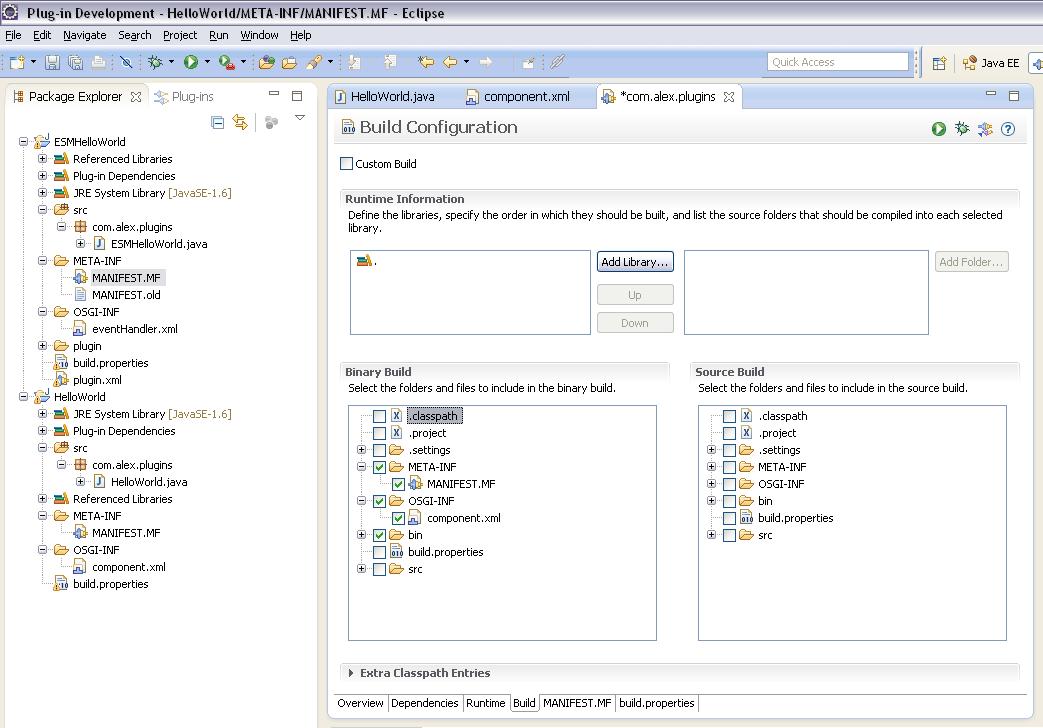Screen dimensions: 1043x728
Task: Open the File menu
Action: (x=13, y=35)
